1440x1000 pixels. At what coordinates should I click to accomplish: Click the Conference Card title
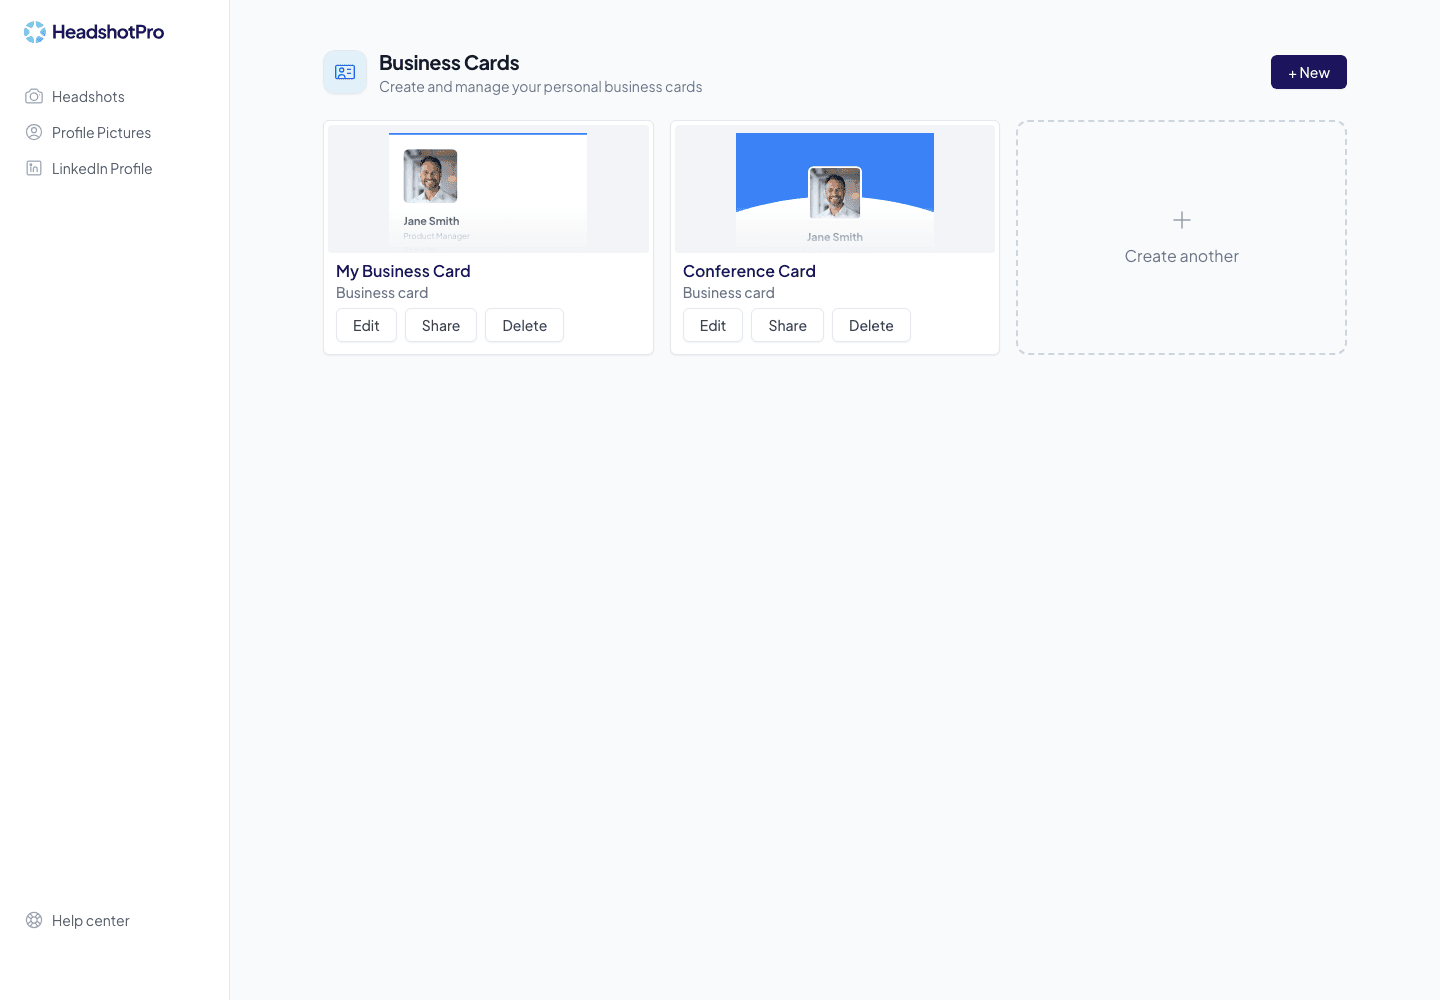749,271
